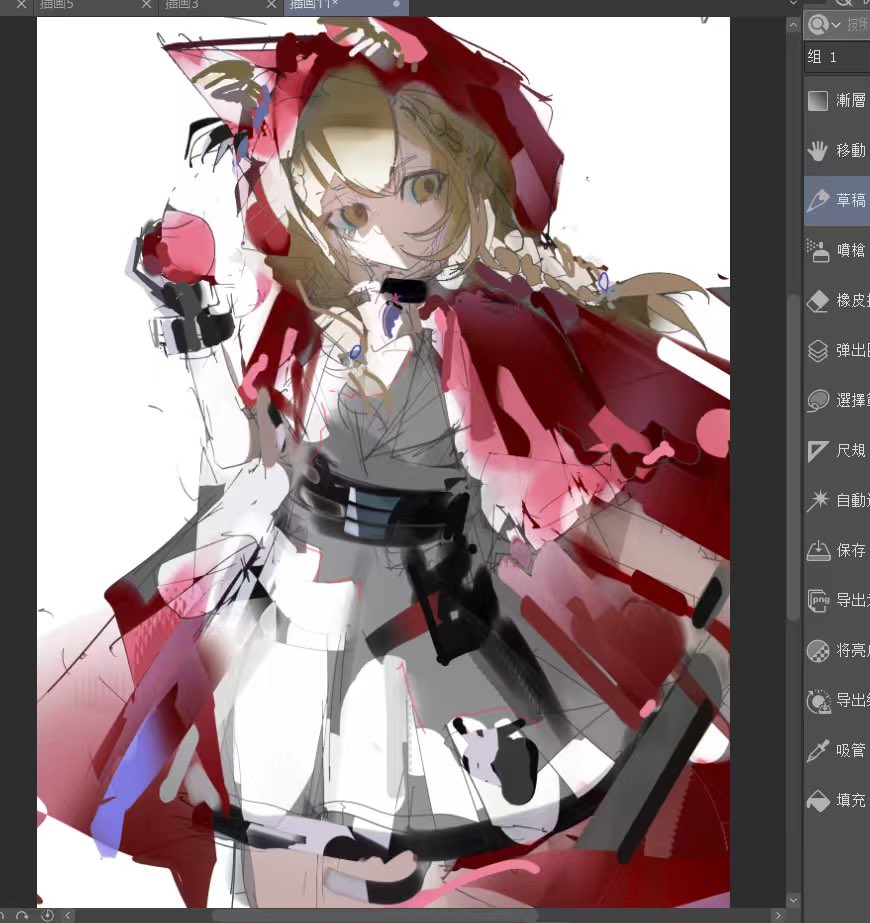This screenshot has height=923, width=870.
Task: Click the canvas horizontal scrollbar thumb
Action: pyautogui.click(x=375, y=916)
